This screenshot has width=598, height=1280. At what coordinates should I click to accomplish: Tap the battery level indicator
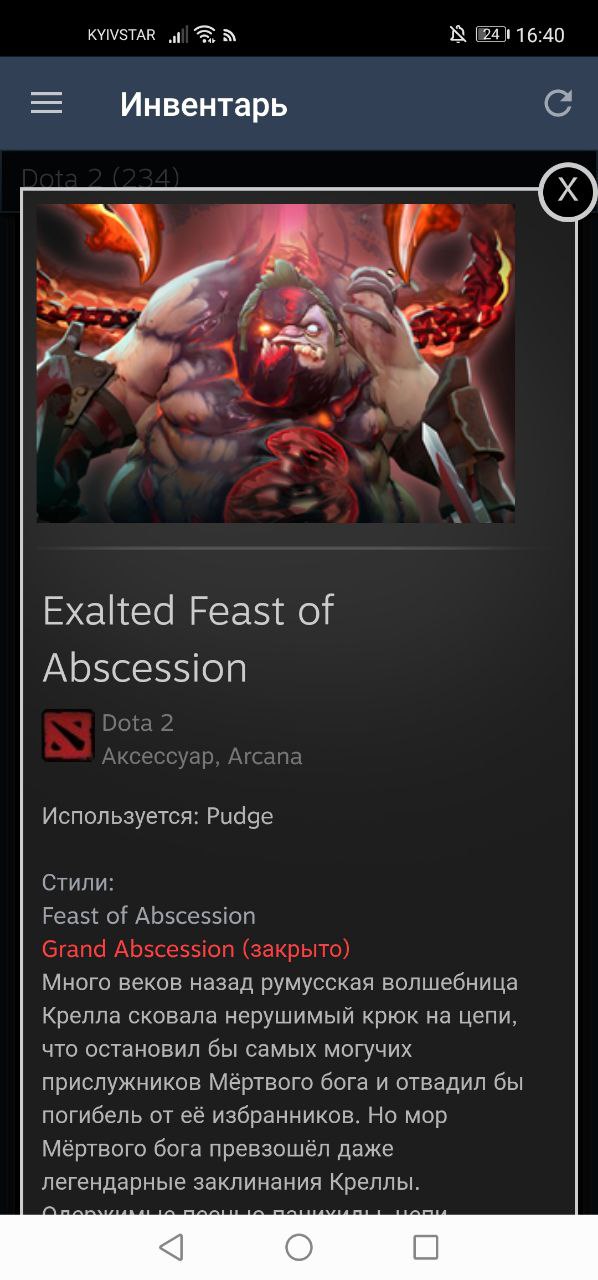pyautogui.click(x=492, y=35)
